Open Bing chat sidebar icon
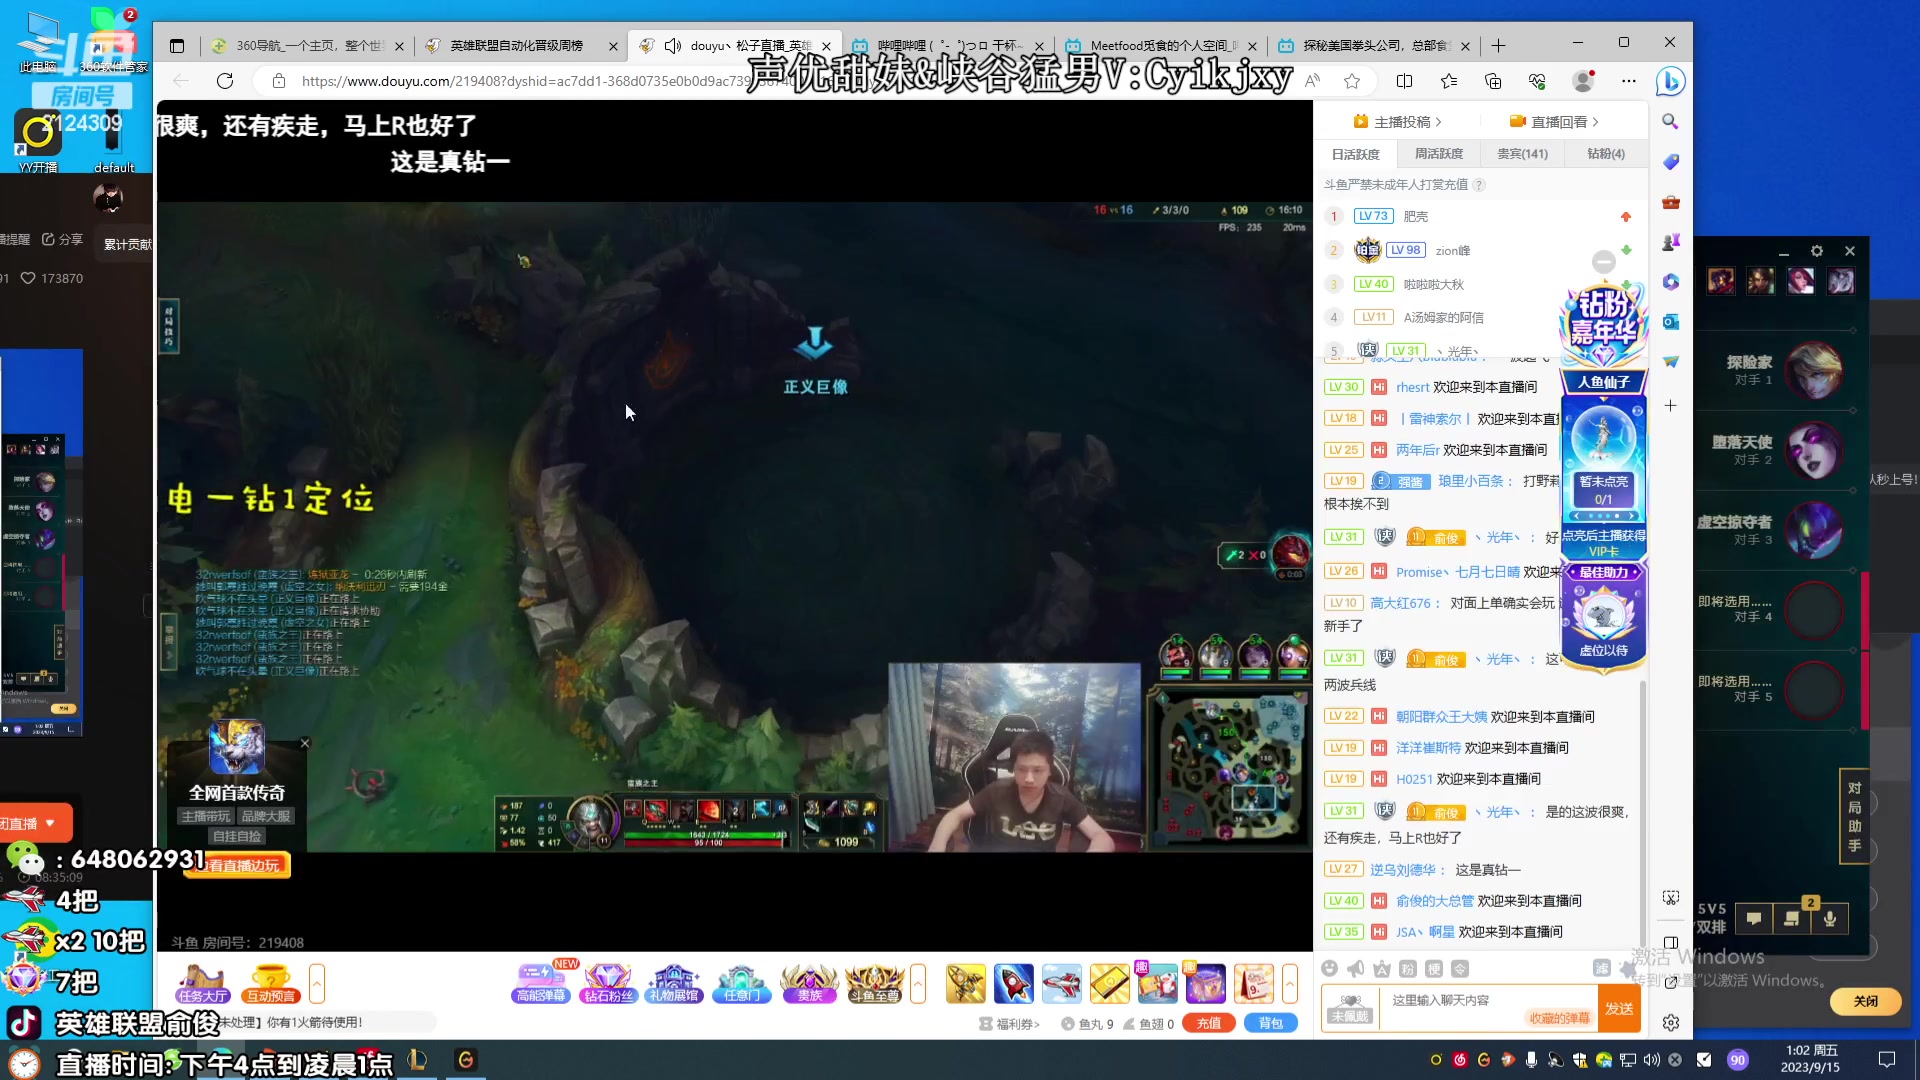Image resolution: width=1920 pixels, height=1080 pixels. coord(1670,81)
